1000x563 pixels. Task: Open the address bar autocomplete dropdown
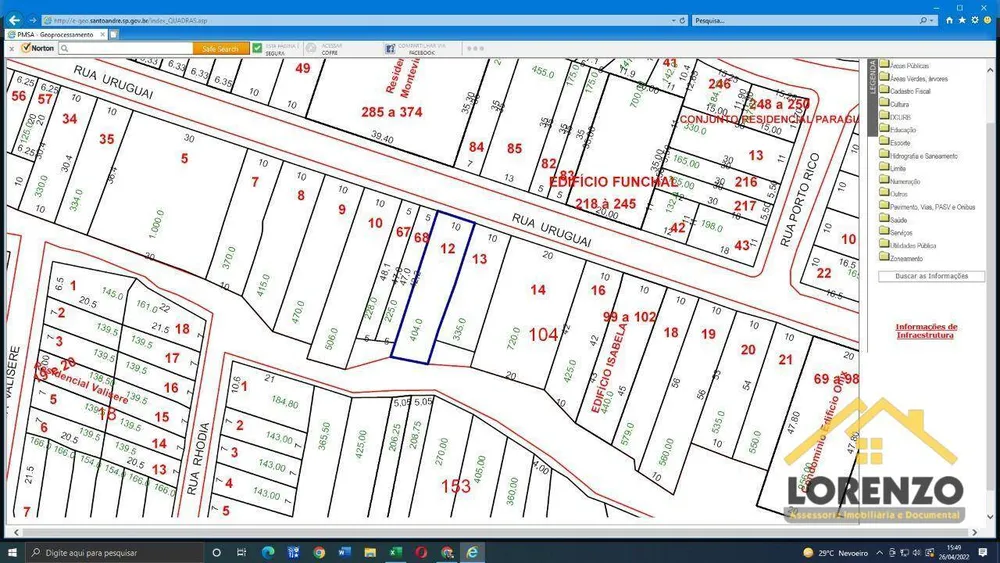[x=673, y=20]
